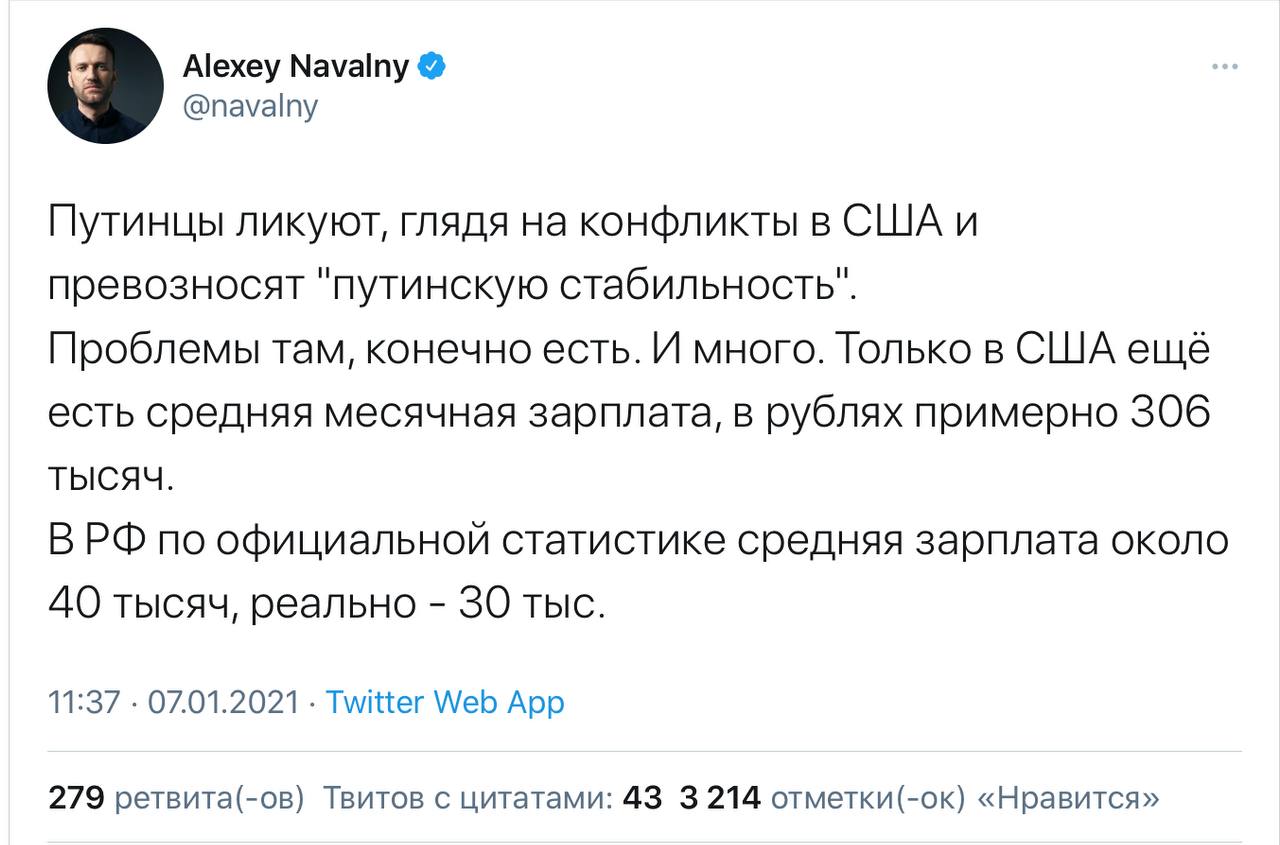Click the quote tweet count 43
This screenshot has width=1280, height=845.
[642, 798]
